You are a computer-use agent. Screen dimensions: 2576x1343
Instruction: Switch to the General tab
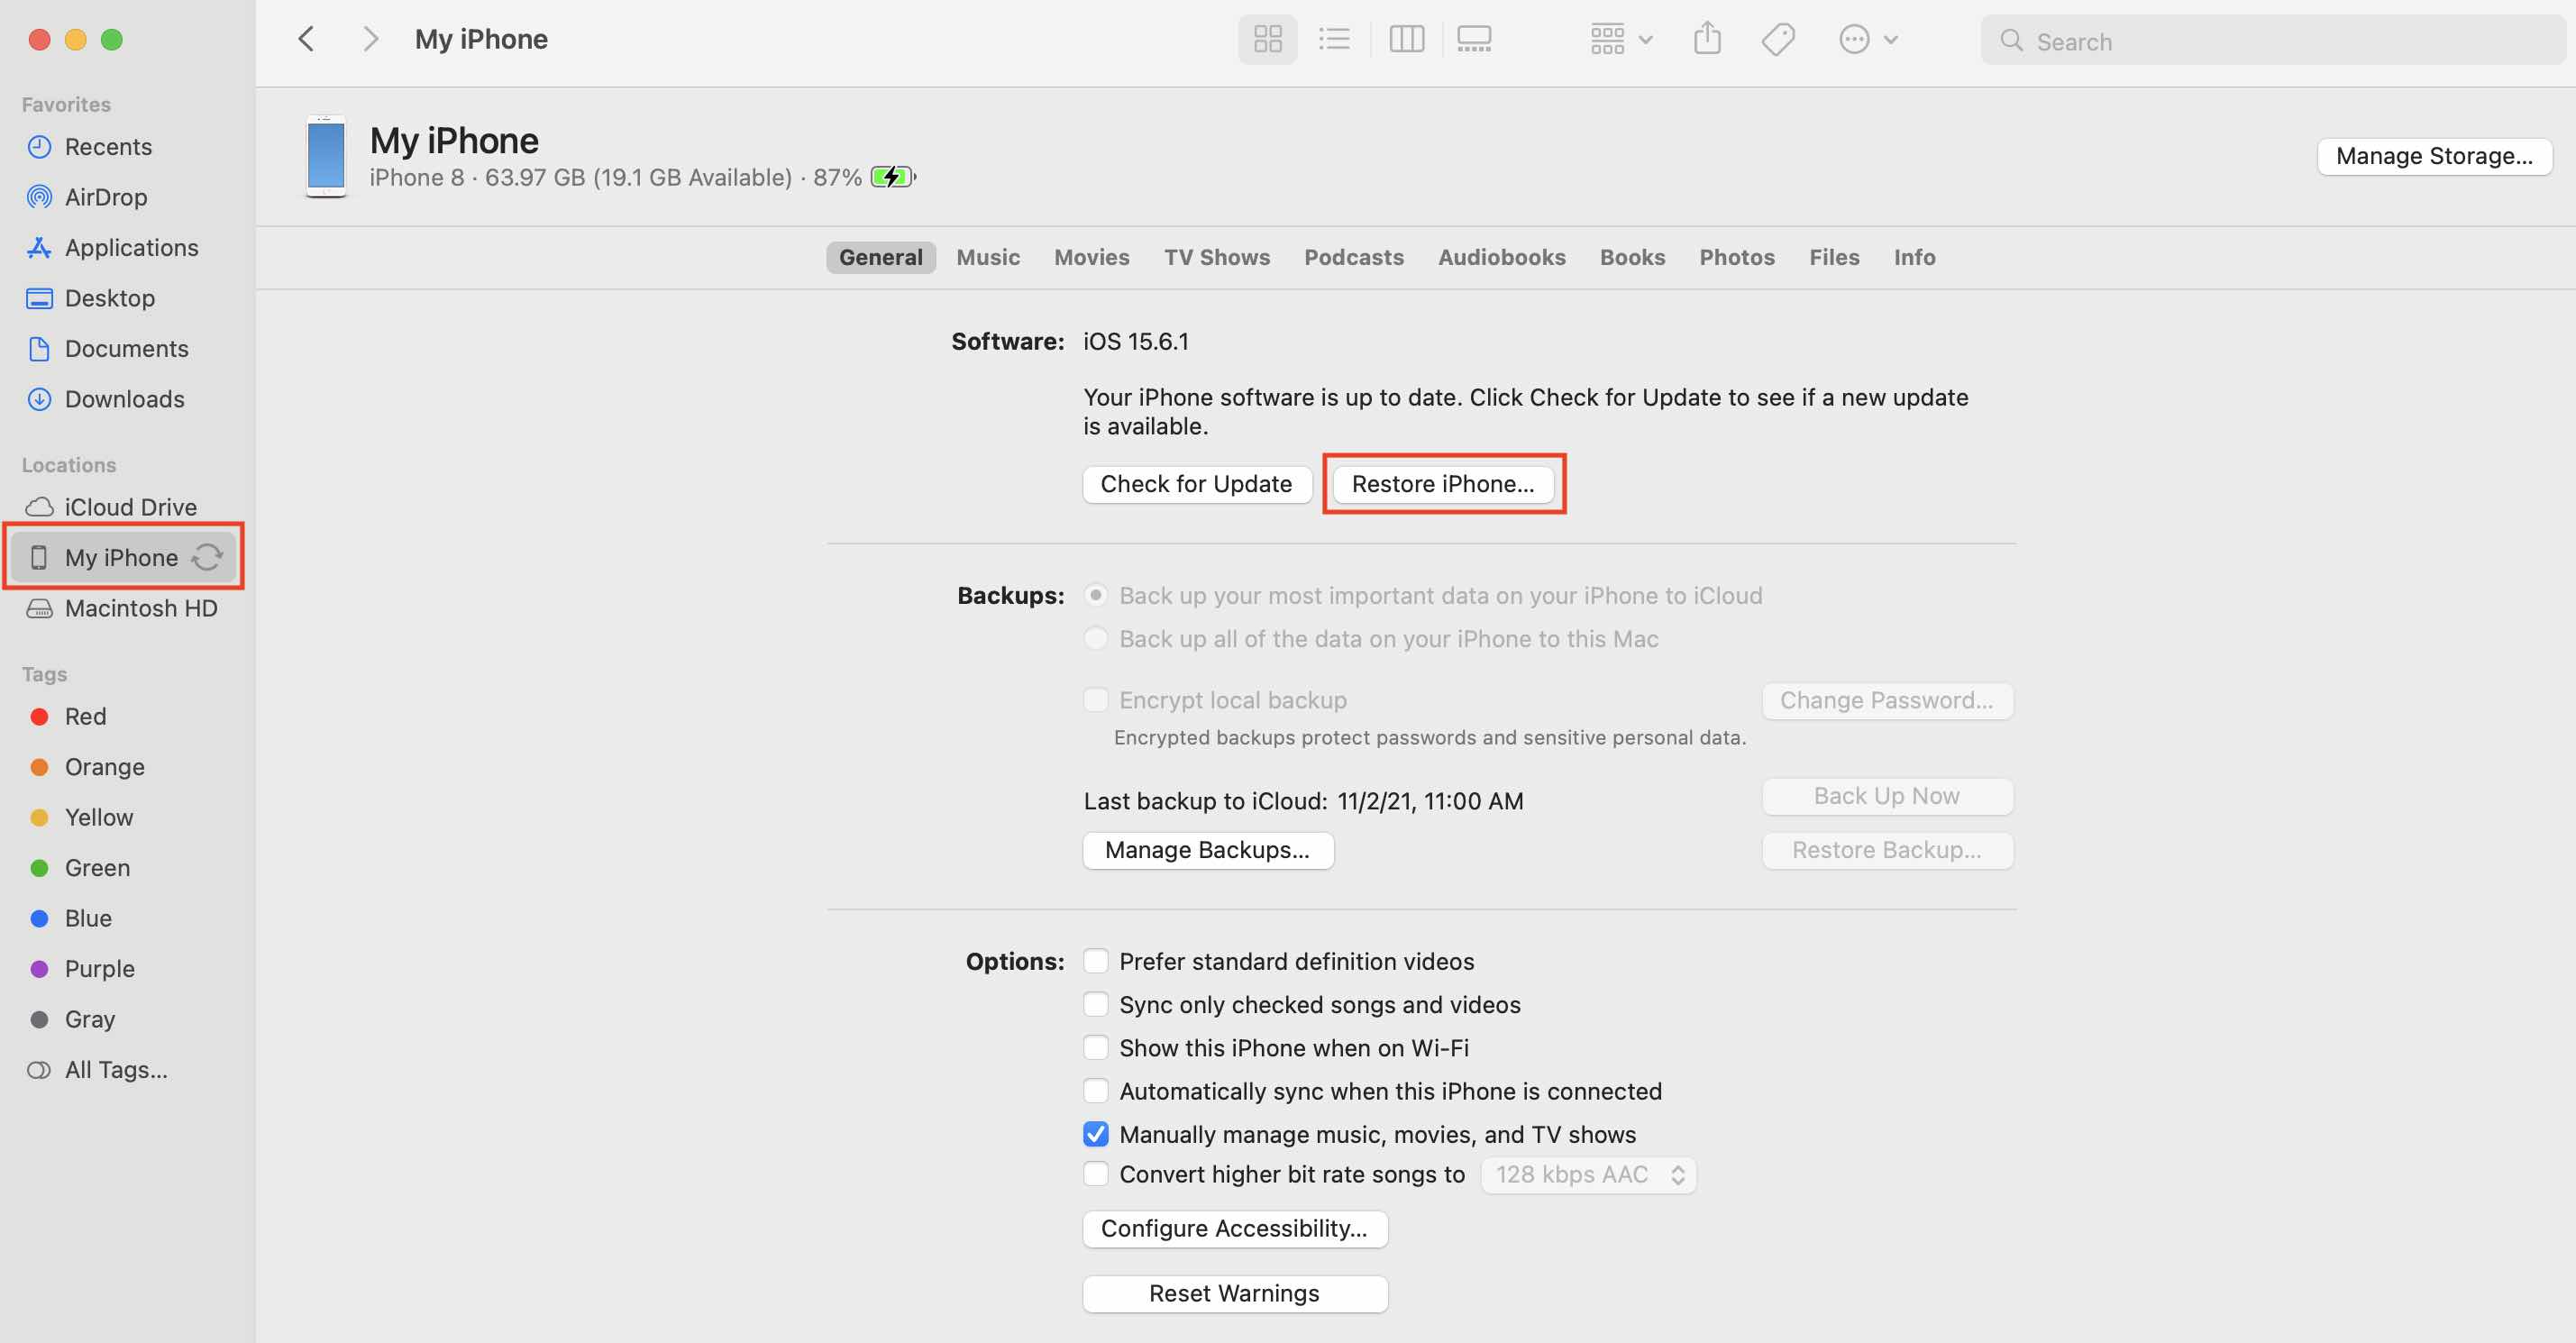pyautogui.click(x=880, y=257)
